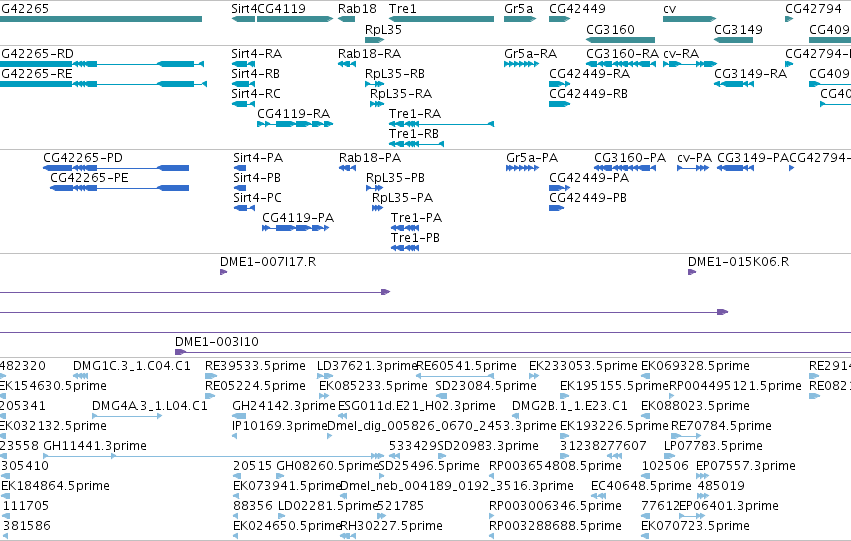The width and height of the screenshot is (851, 541).
Task: Click EST EK184864.5prime
Action: 5,497
